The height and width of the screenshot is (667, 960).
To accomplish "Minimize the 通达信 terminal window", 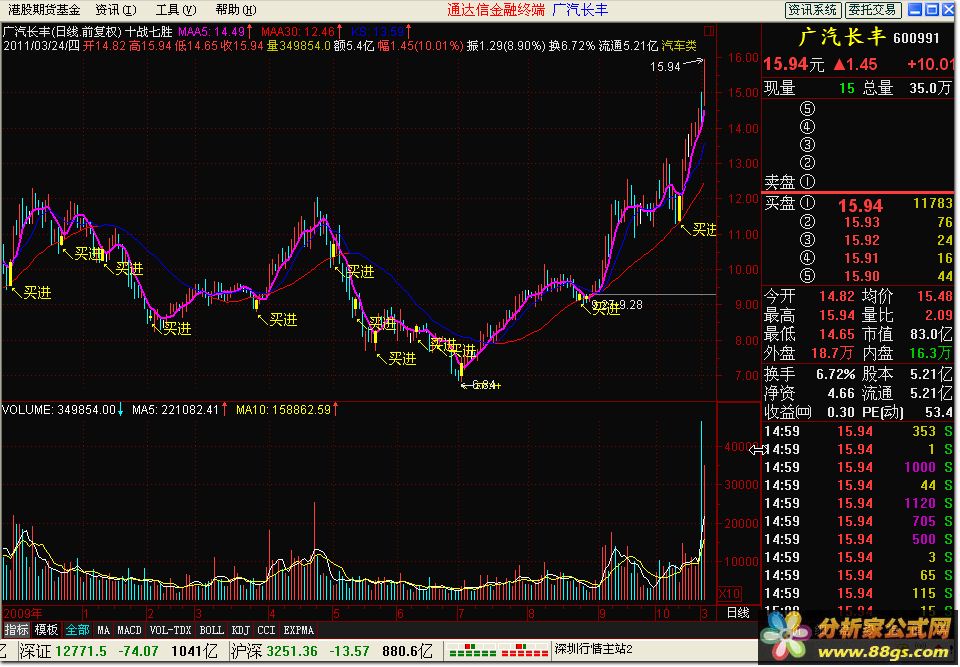I will coord(915,9).
